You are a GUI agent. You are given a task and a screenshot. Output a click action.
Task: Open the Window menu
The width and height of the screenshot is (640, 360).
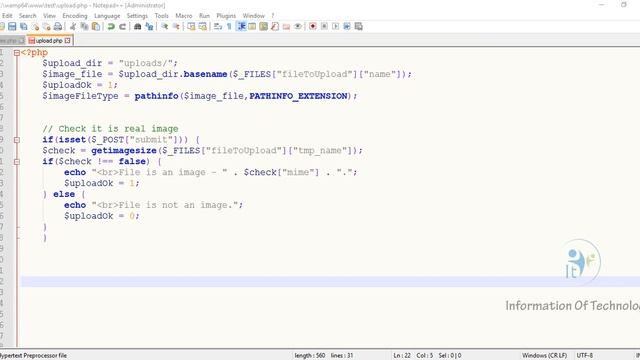[253, 16]
